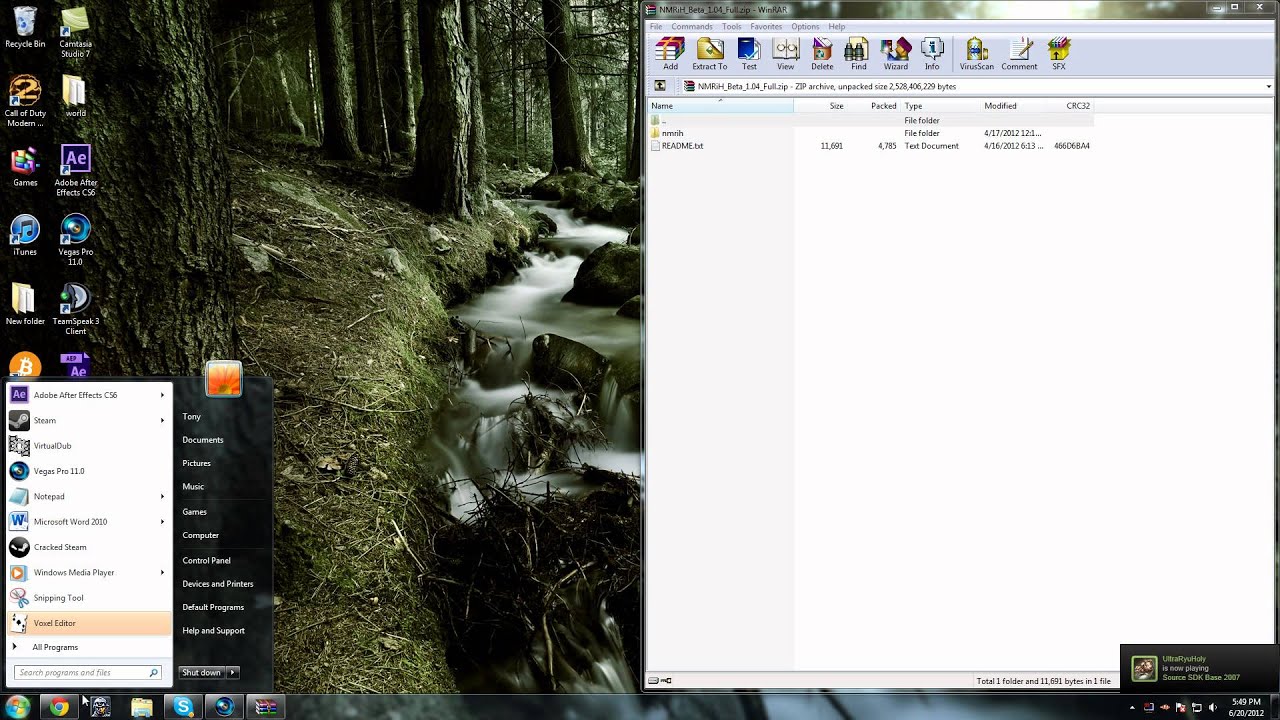
Task: Open the WinRAR Tools menu
Action: click(732, 26)
